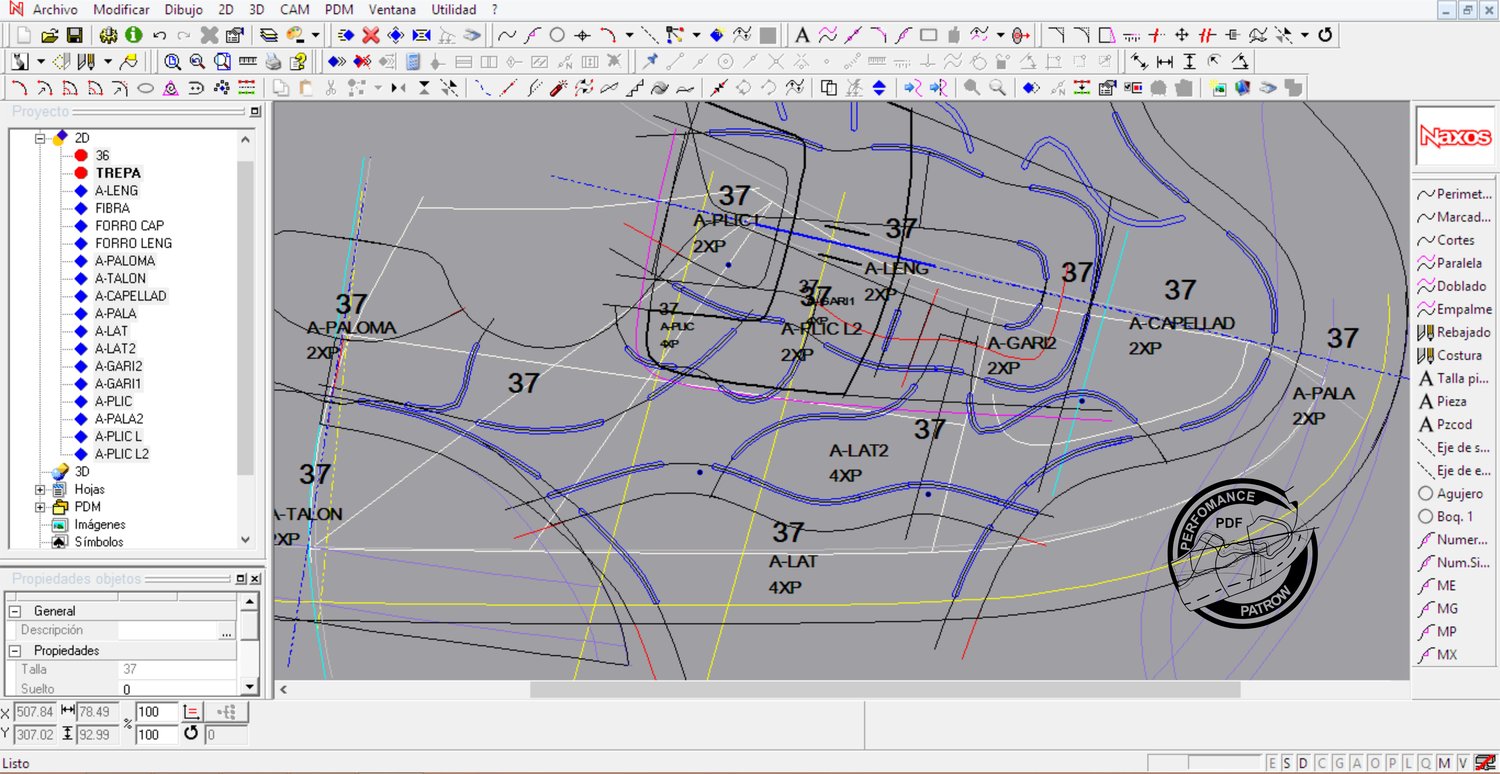Collapse the General properties section

click(x=15, y=611)
